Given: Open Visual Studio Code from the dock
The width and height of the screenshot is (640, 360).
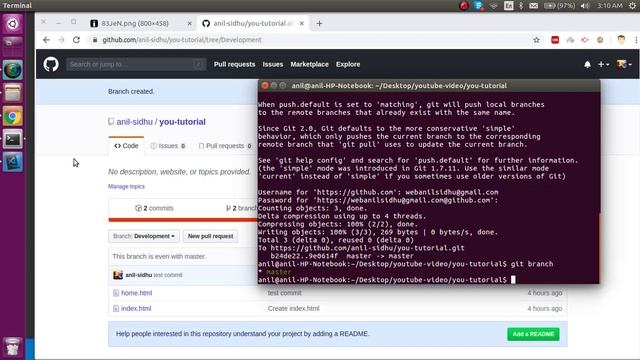Looking at the screenshot, I should tap(13, 162).
